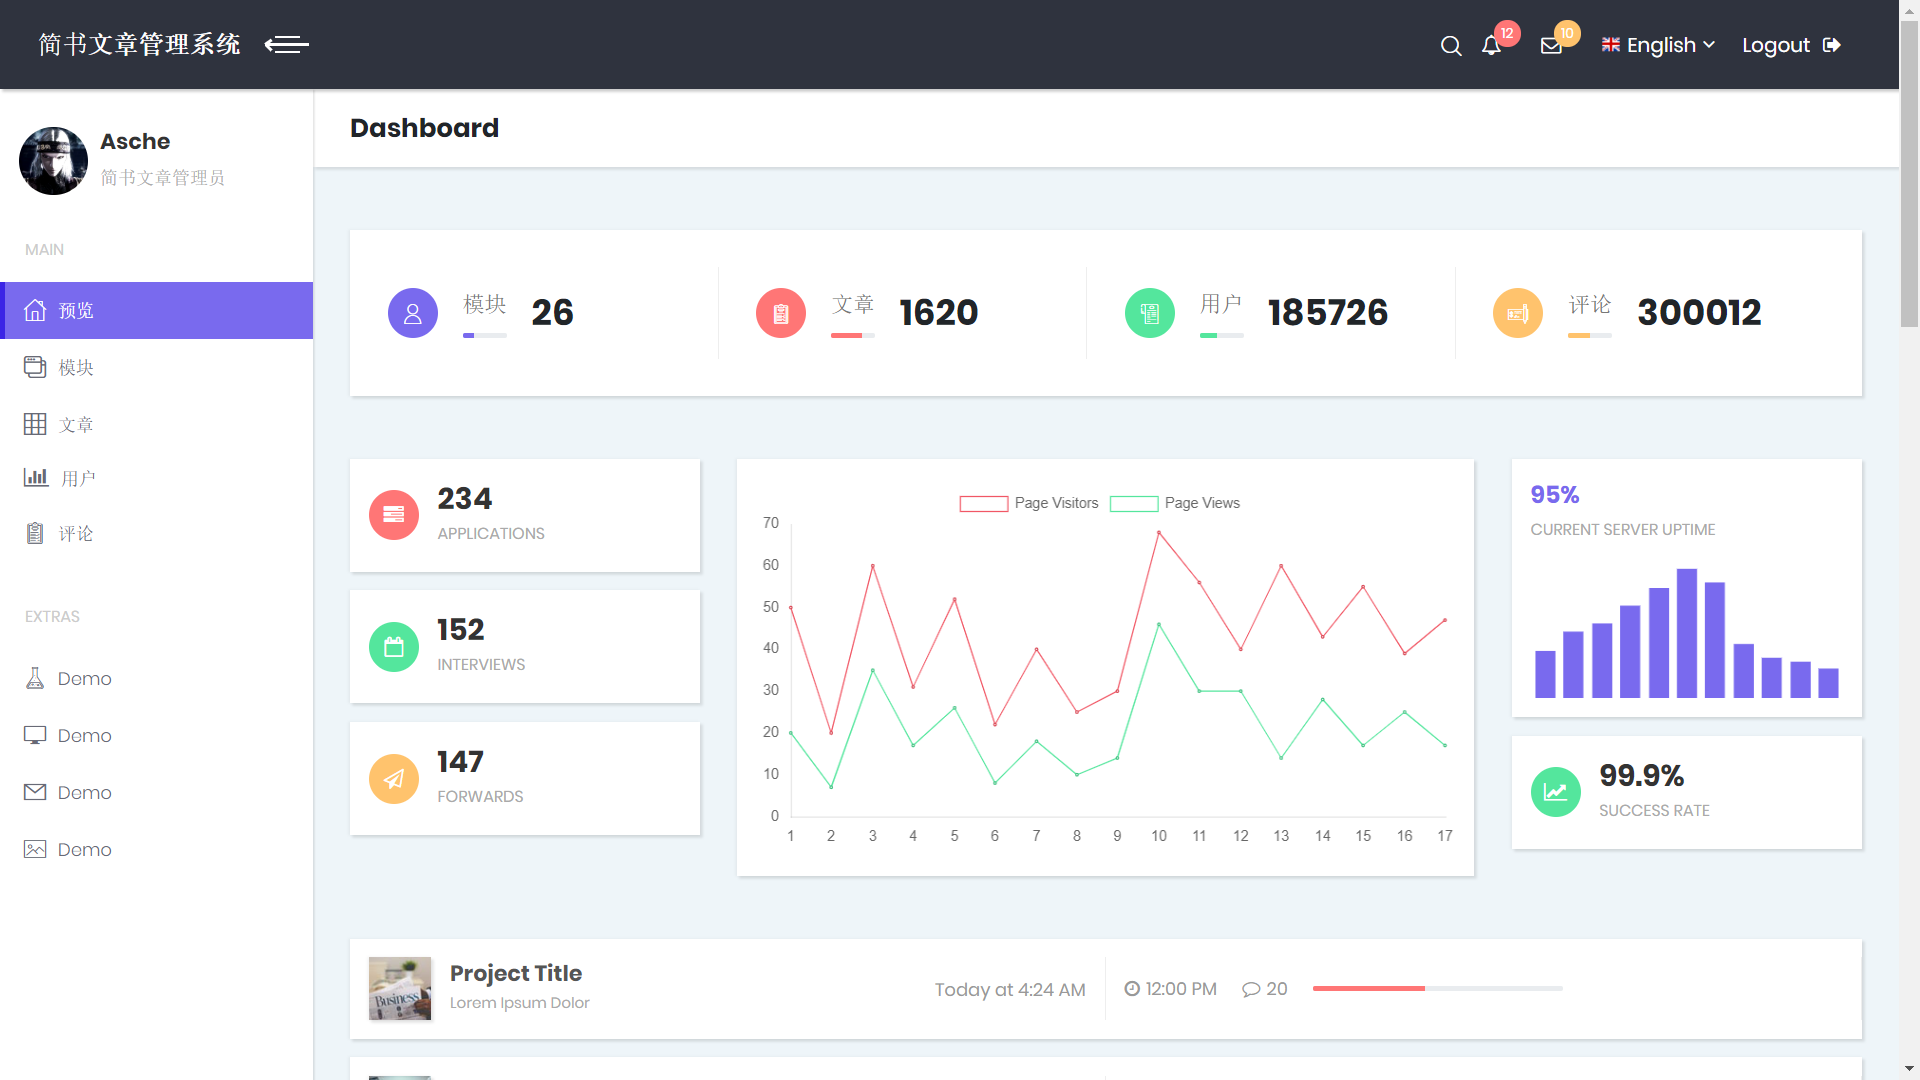Viewport: 1920px width, 1080px height.
Task: Open the Project Title link
Action: pyautogui.click(x=515, y=973)
